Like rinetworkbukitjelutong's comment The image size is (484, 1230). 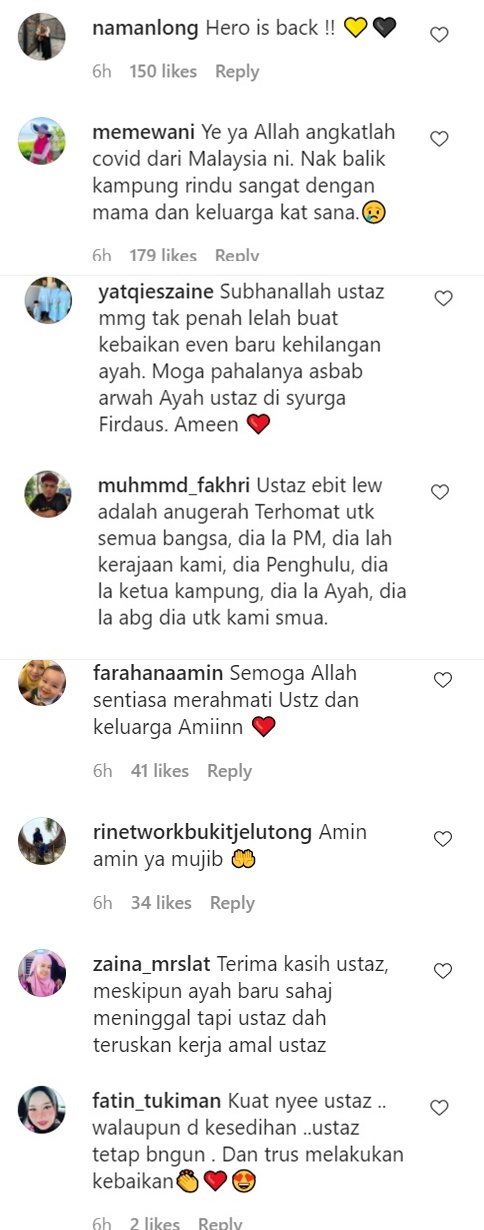(443, 838)
